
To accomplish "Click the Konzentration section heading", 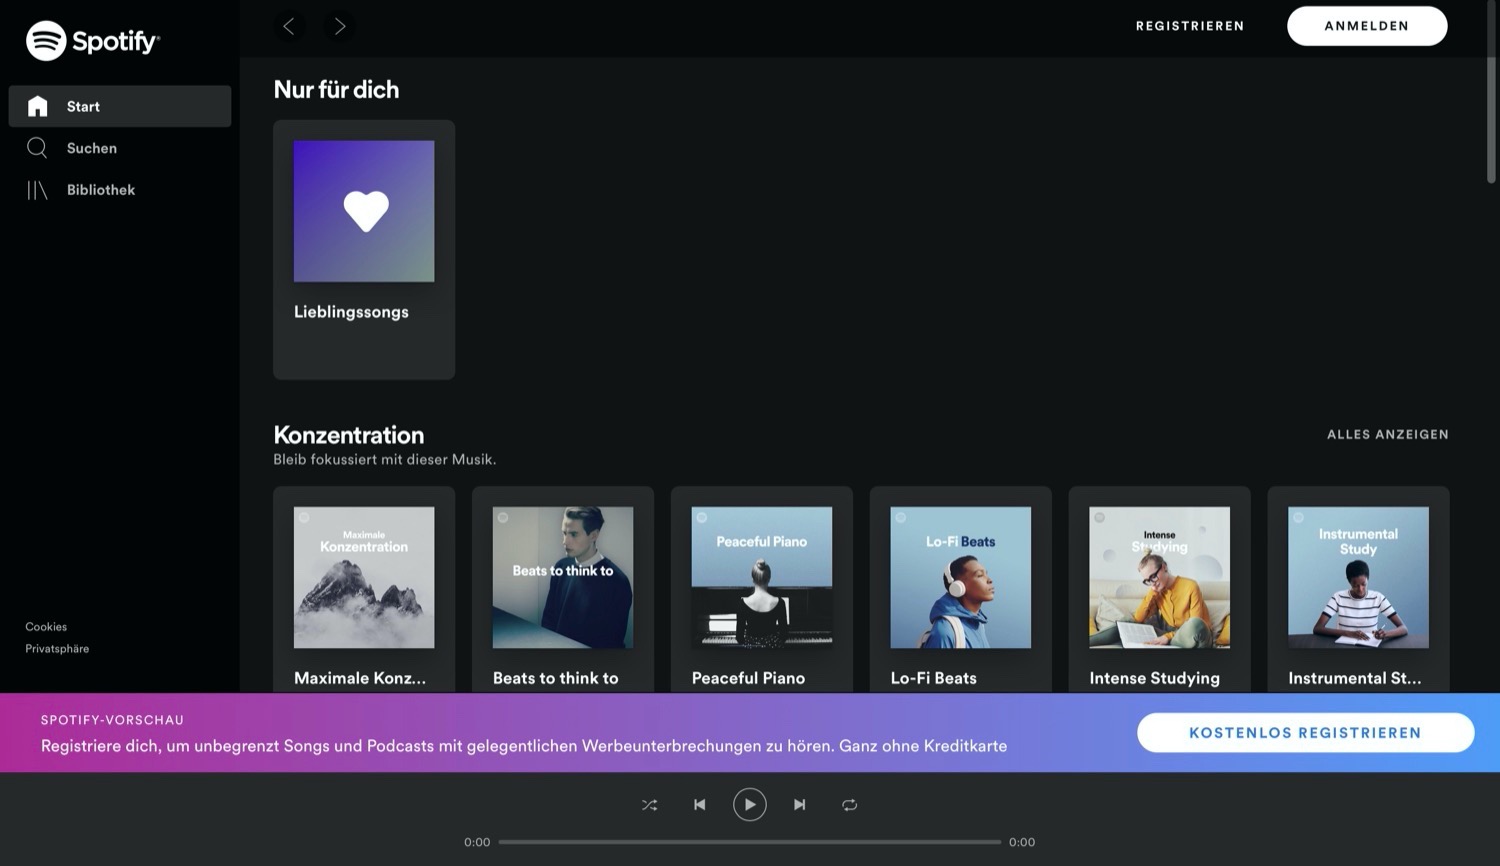I will pos(349,435).
